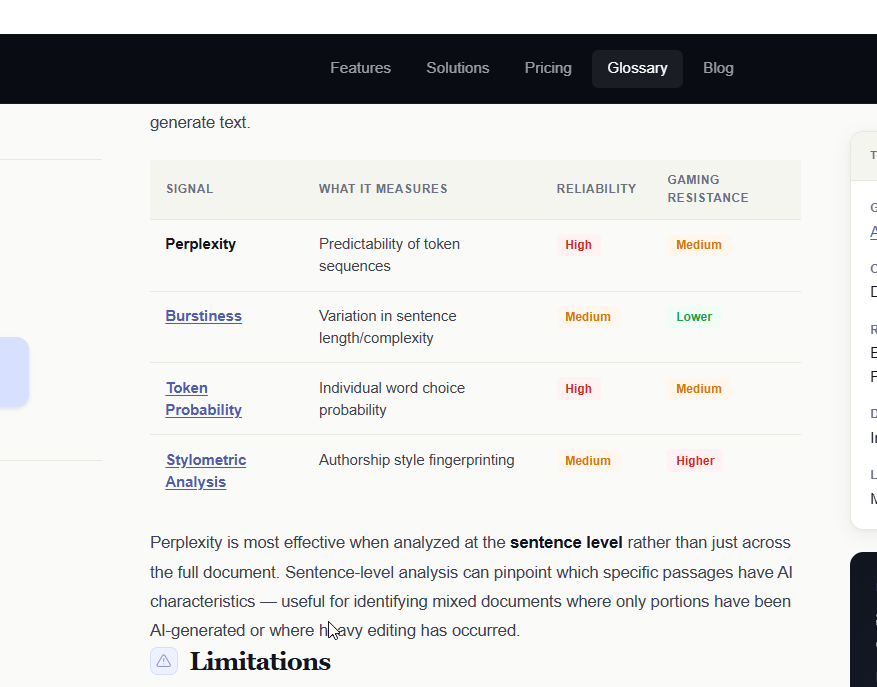Click the High reliability badge for Perplexity
877x687 pixels.
[578, 245]
